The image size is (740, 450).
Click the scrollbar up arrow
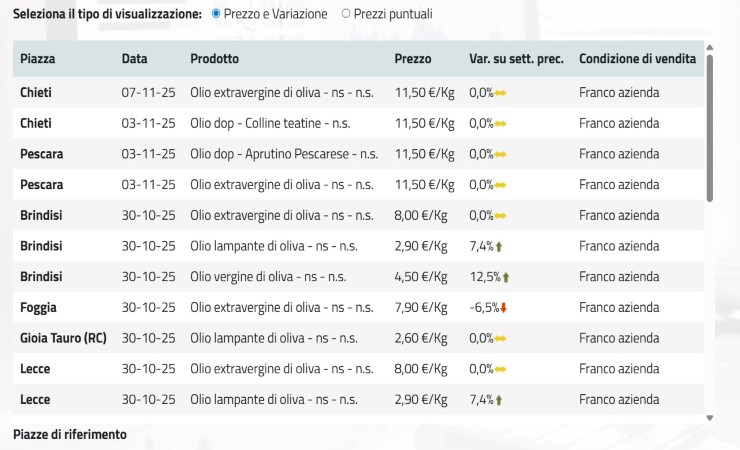point(710,46)
